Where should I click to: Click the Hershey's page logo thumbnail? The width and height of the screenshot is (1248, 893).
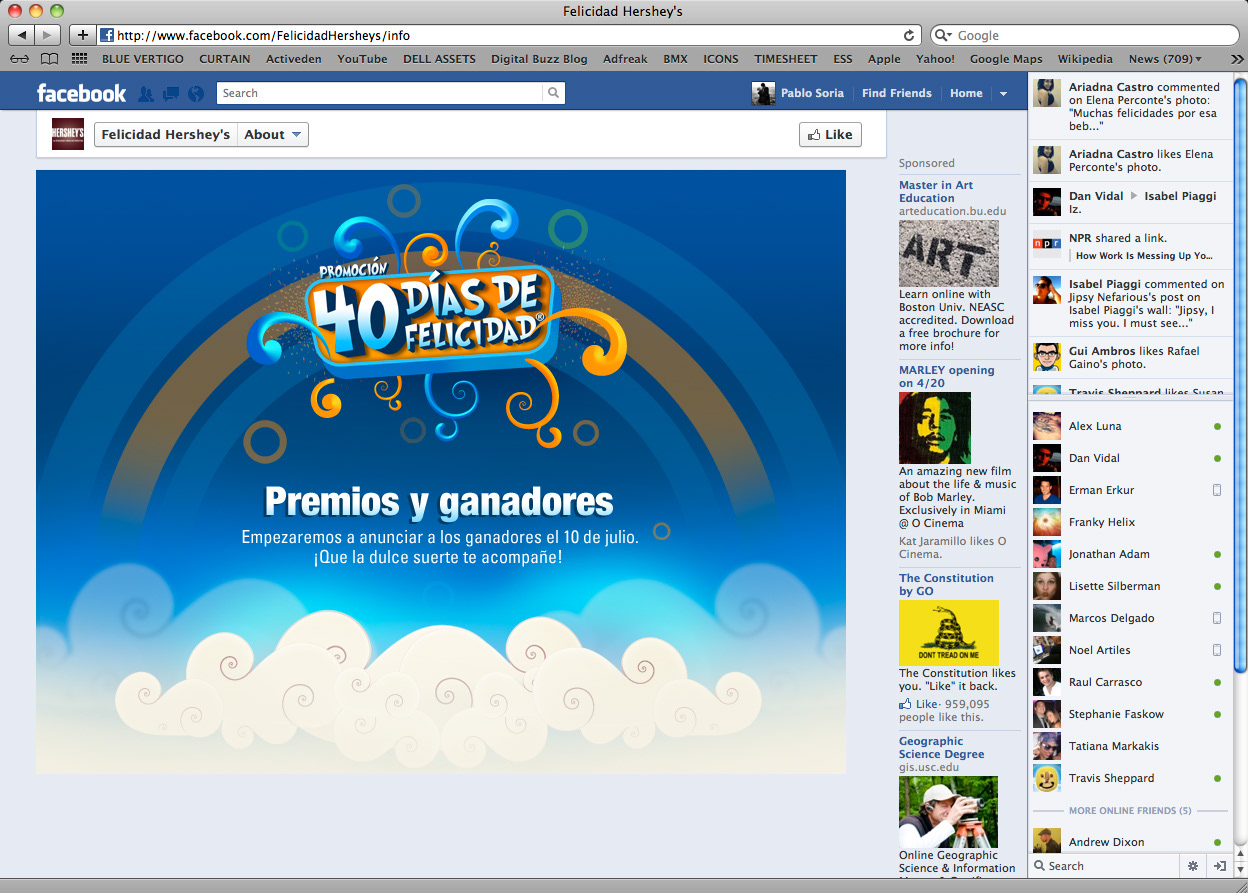click(68, 134)
